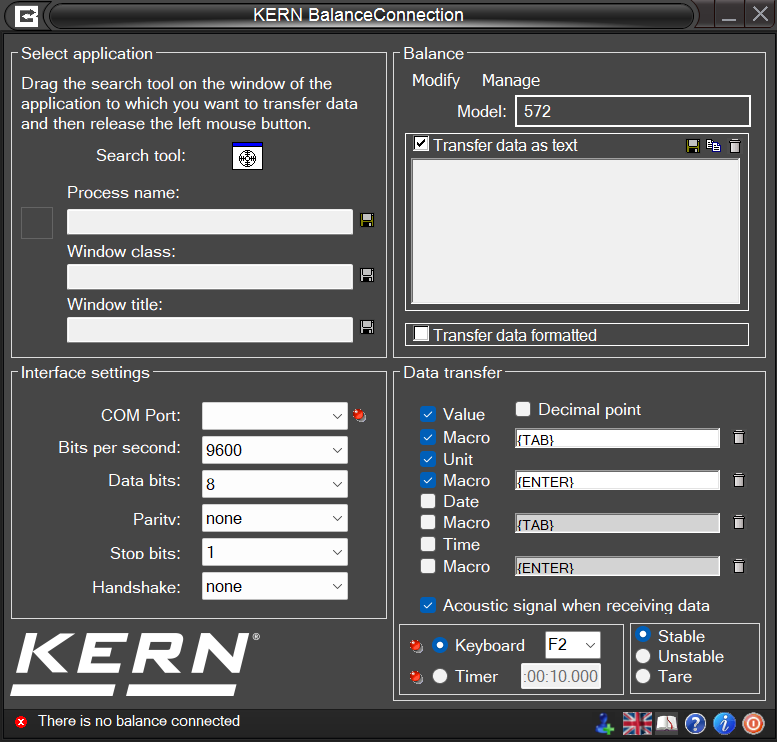Open the help question mark icon
The height and width of the screenshot is (742, 777).
(x=695, y=724)
